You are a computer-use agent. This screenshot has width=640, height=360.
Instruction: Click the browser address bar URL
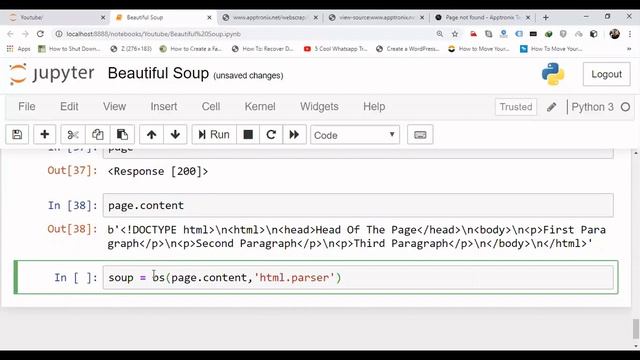point(153,34)
